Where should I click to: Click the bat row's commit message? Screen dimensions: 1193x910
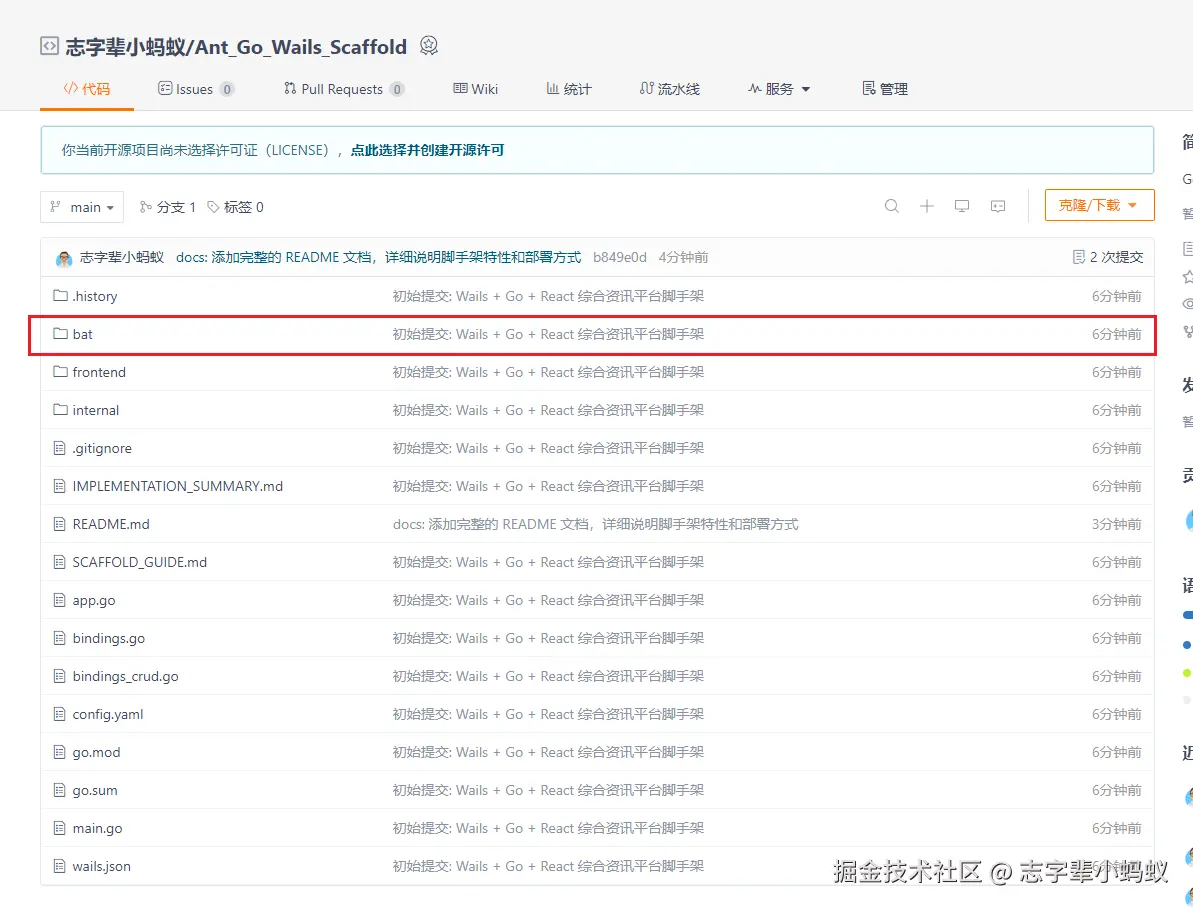point(548,334)
